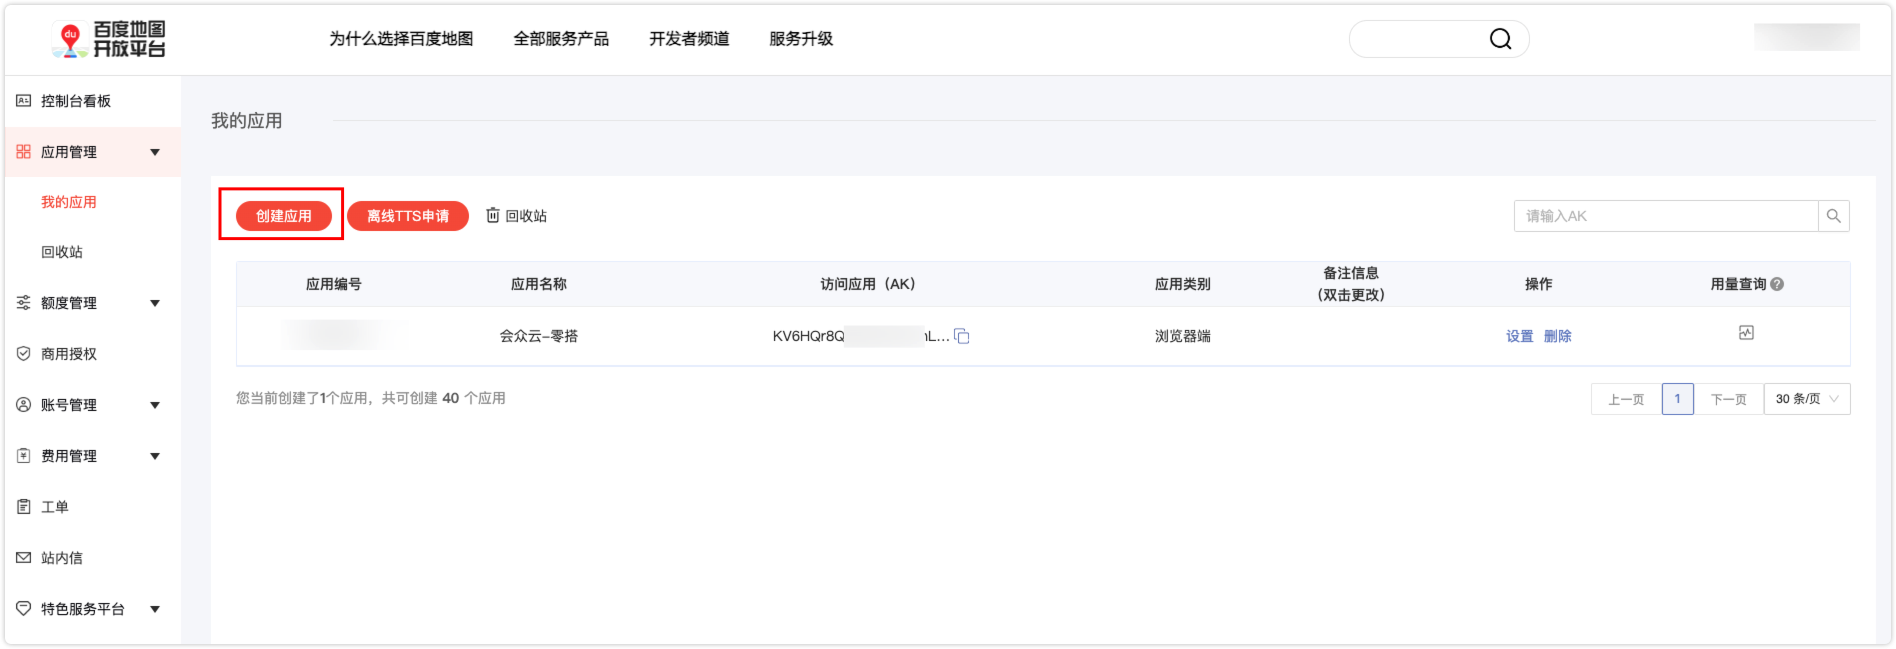Viewport: 1896px width, 649px height.
Task: Click the 访问应用（AK） column header
Action: click(868, 284)
